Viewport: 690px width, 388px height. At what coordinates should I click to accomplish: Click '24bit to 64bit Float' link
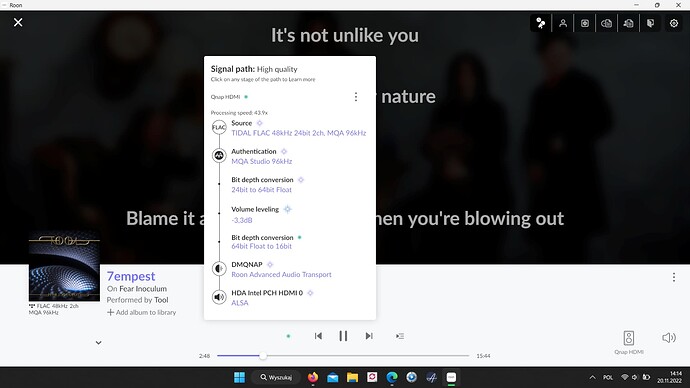[261, 190]
